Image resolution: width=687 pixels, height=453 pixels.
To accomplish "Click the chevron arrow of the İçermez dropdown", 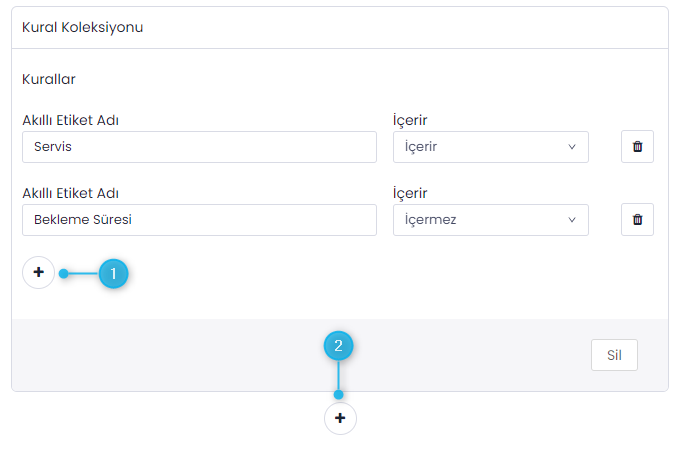I will pyautogui.click(x=572, y=220).
